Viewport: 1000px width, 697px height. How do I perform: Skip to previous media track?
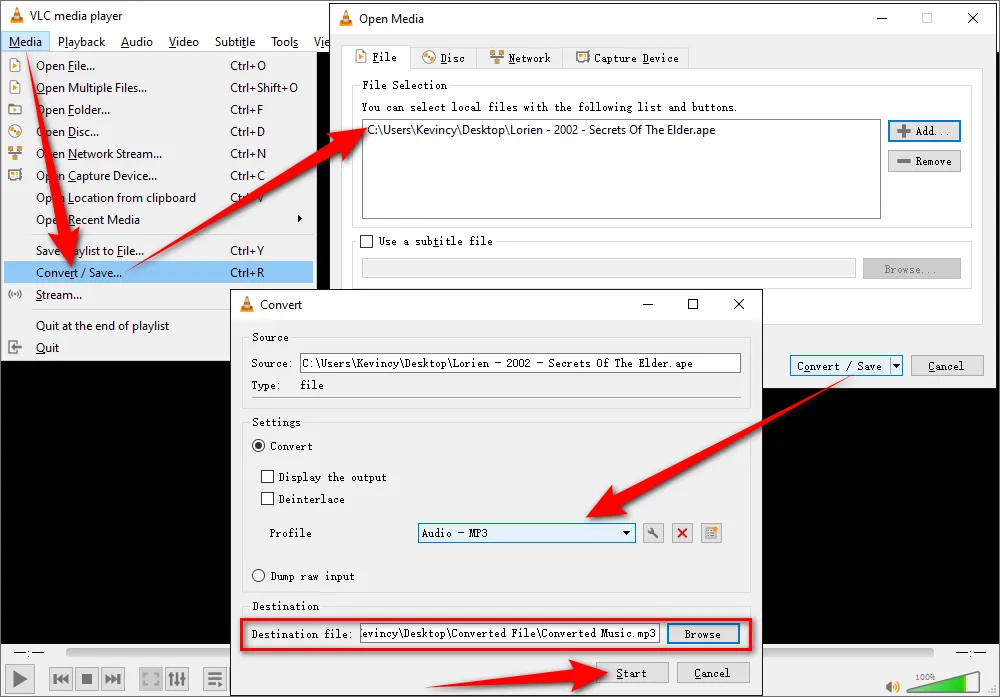point(61,679)
